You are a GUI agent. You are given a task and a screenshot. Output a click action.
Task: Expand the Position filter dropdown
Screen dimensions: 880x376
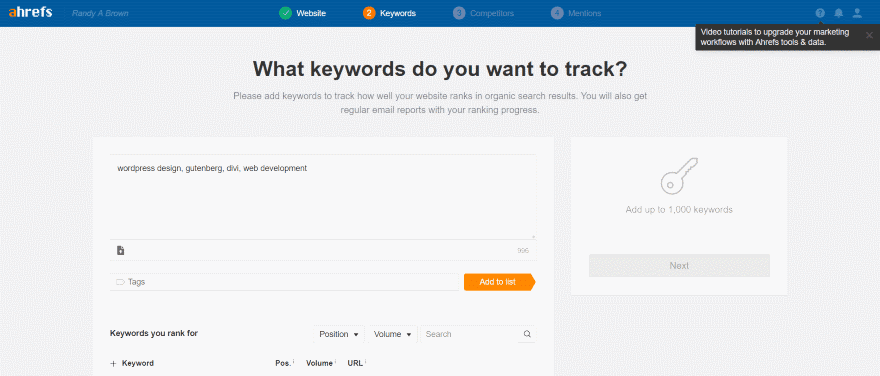(338, 334)
